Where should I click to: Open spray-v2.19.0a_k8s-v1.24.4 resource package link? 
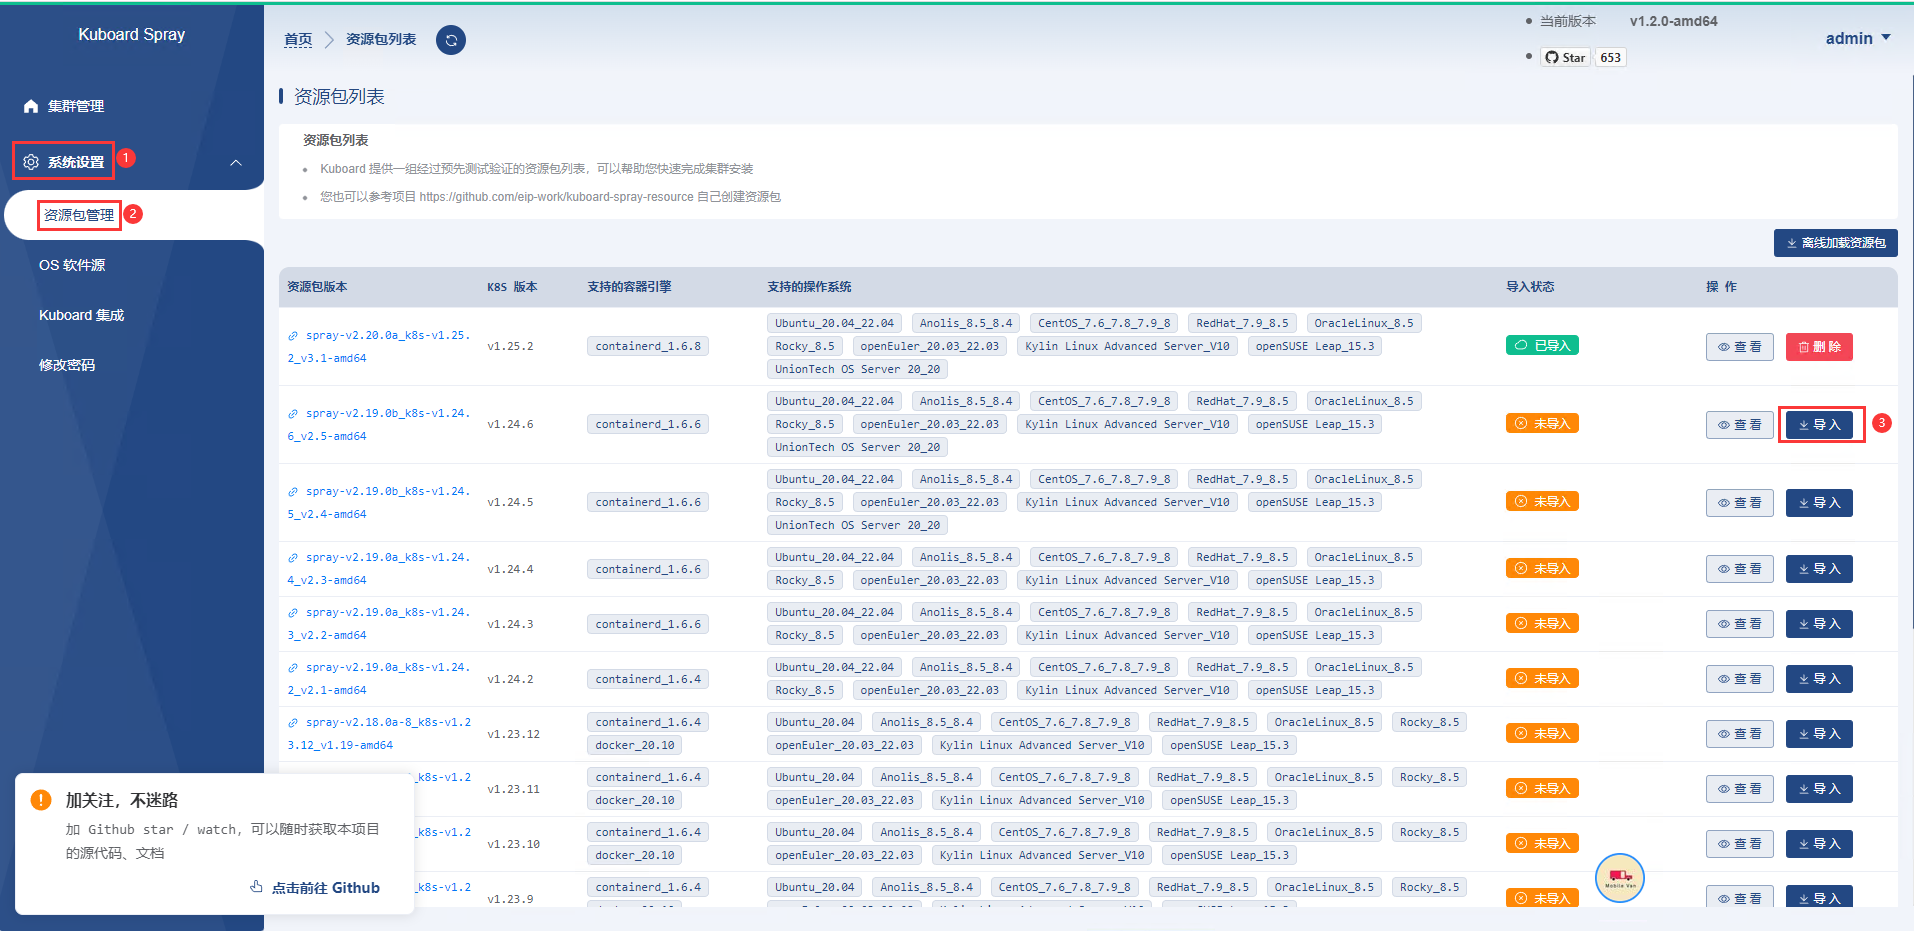point(379,569)
